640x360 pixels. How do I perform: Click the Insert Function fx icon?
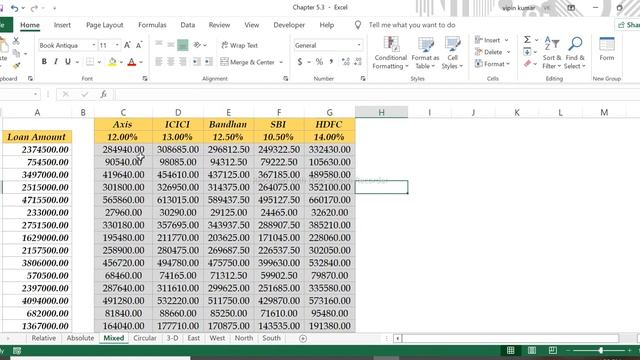[104, 94]
